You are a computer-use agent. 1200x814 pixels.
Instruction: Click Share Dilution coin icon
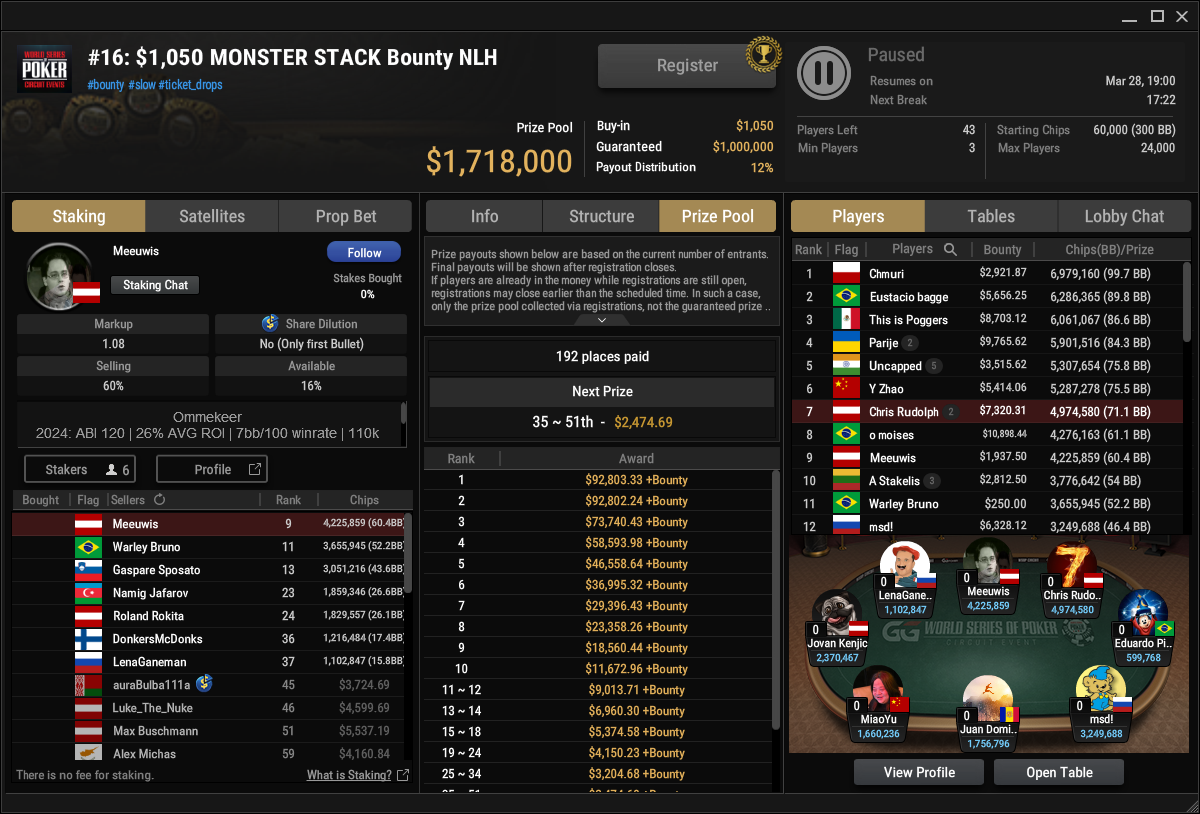269,324
